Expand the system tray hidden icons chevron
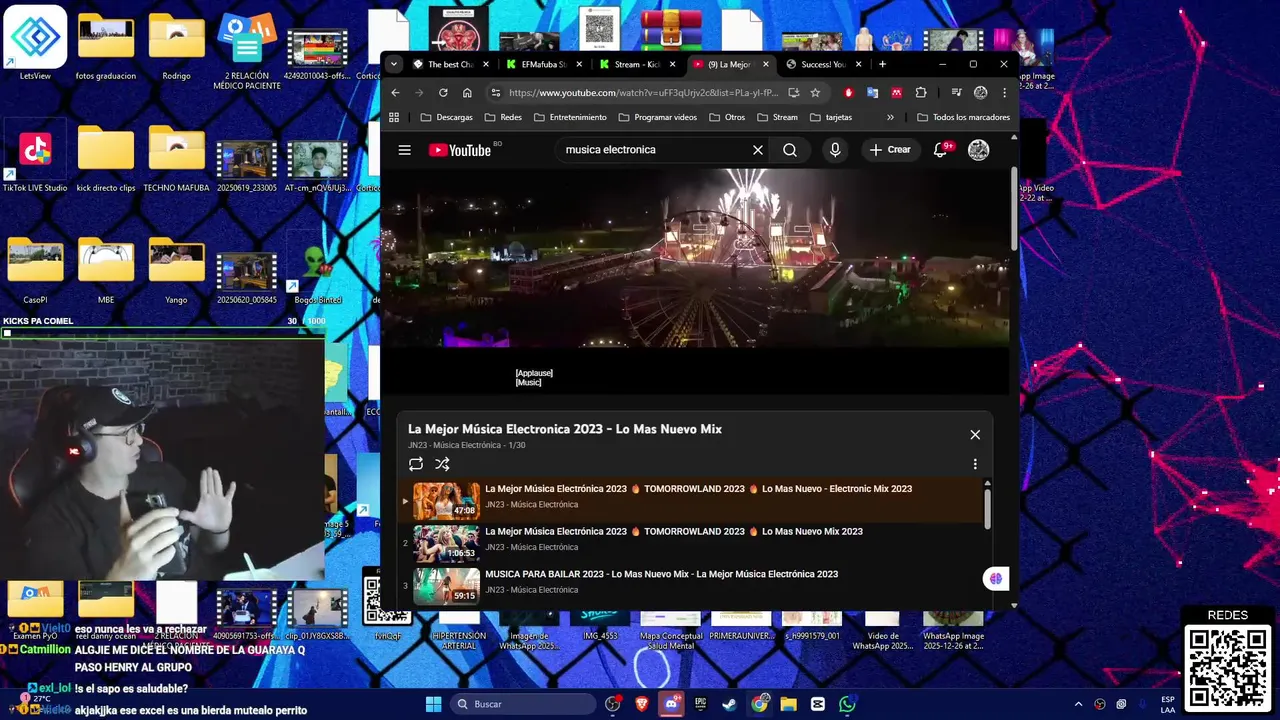The width and height of the screenshot is (1280, 720). pos(1078,704)
